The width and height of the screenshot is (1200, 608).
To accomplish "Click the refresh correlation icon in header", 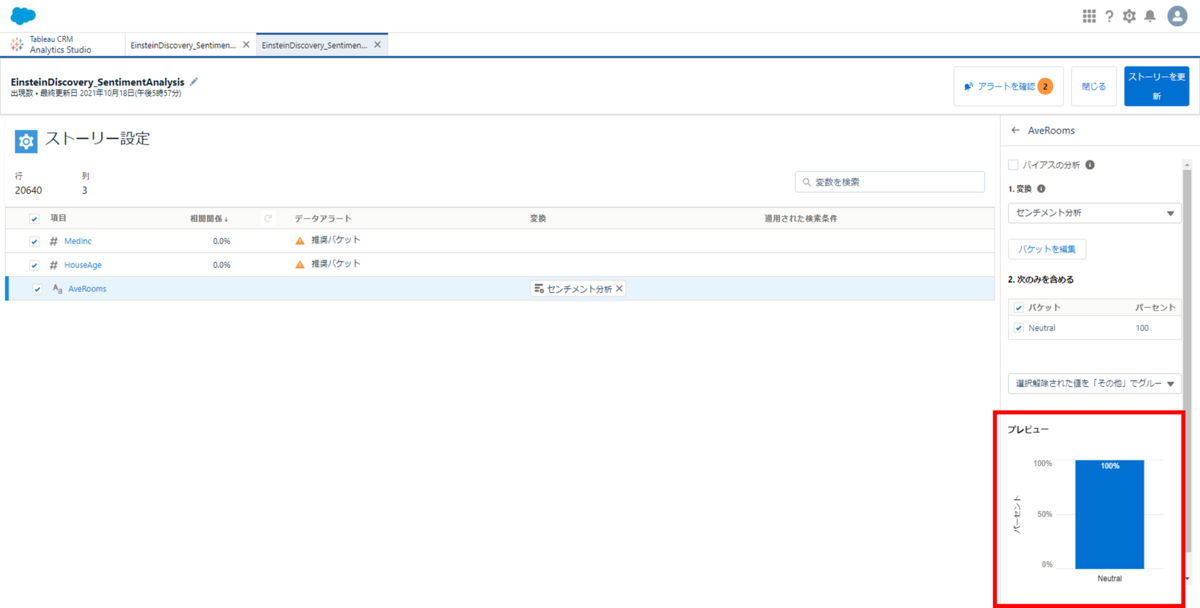I will (x=268, y=218).
